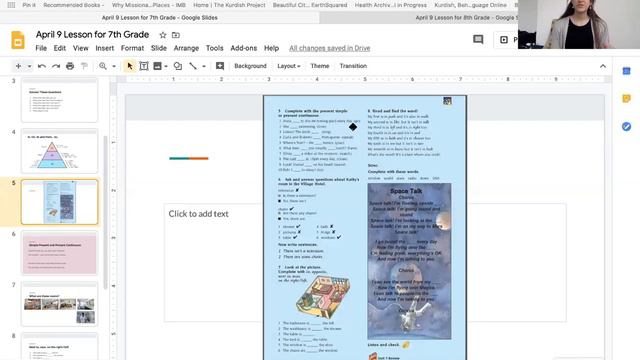The image size is (640, 360).
Task: Click the Add comment toolbar icon
Action: tap(220, 66)
